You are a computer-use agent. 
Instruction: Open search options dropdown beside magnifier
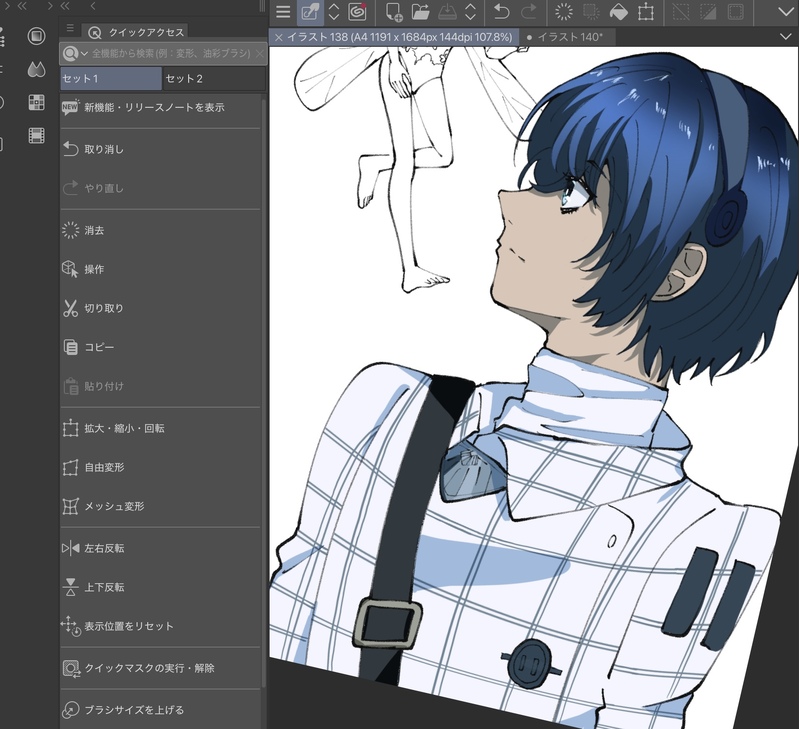tap(84, 53)
